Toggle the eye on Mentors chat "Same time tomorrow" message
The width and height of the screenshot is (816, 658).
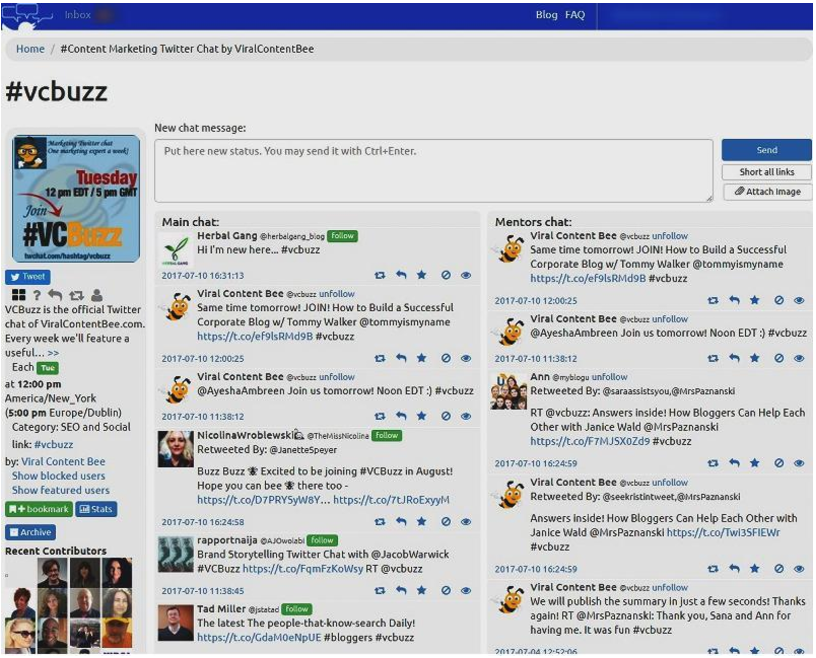click(799, 300)
